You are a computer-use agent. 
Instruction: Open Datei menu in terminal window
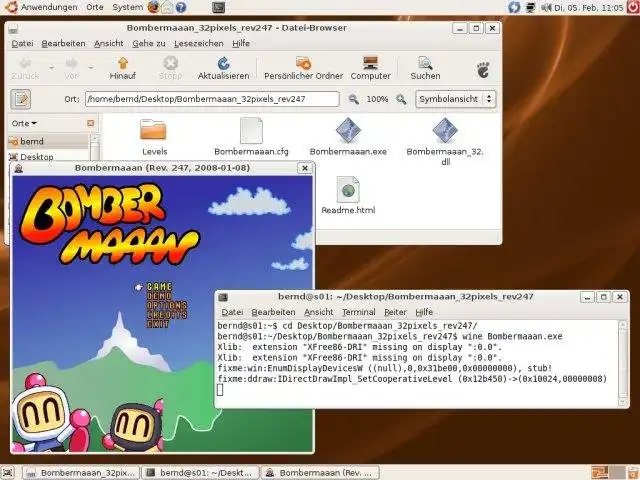click(232, 312)
